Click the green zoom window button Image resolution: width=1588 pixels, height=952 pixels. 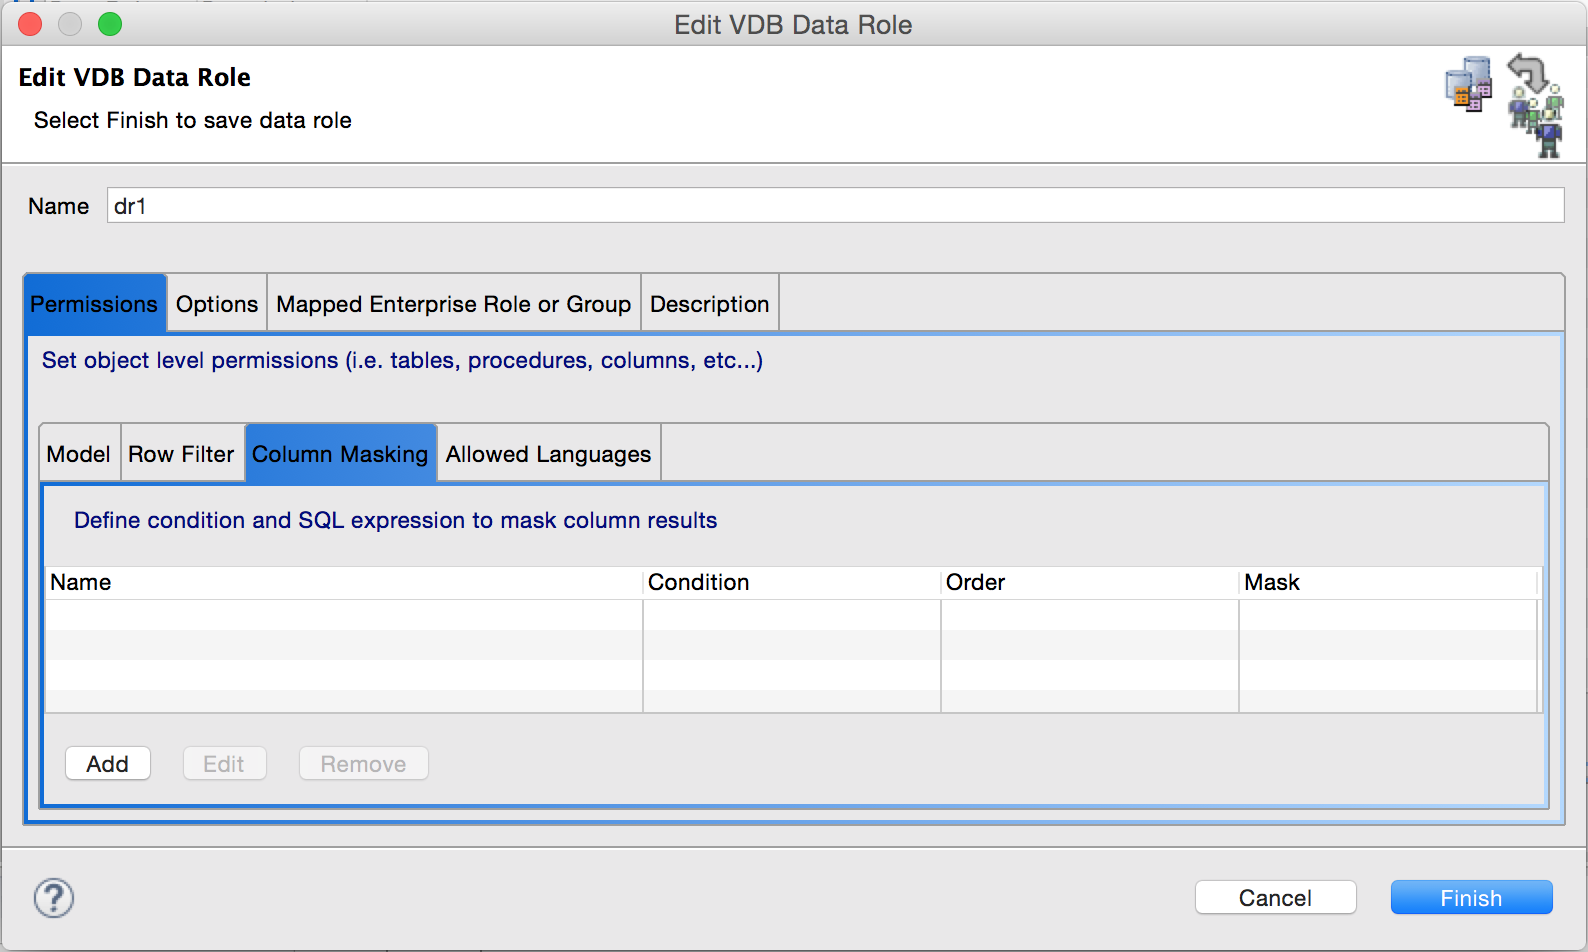pyautogui.click(x=110, y=24)
